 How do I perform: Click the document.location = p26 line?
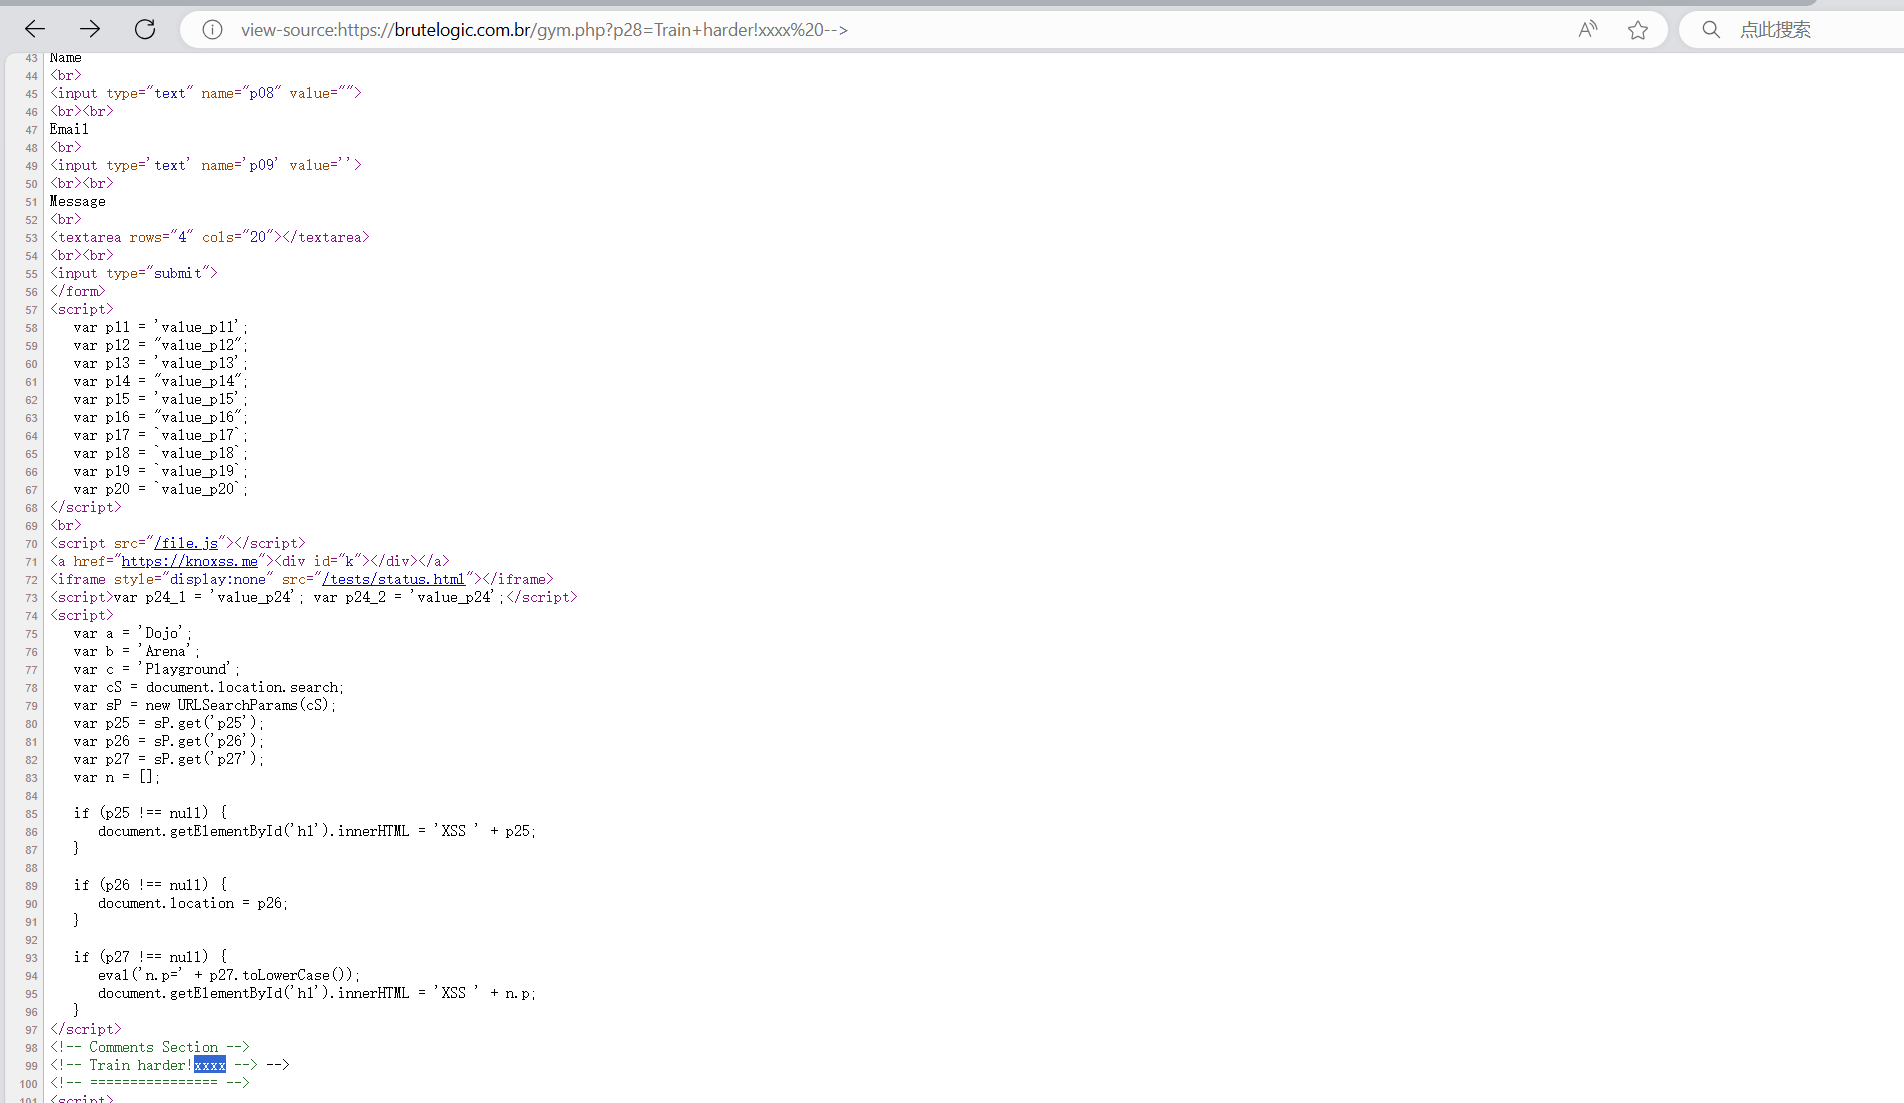pos(192,903)
